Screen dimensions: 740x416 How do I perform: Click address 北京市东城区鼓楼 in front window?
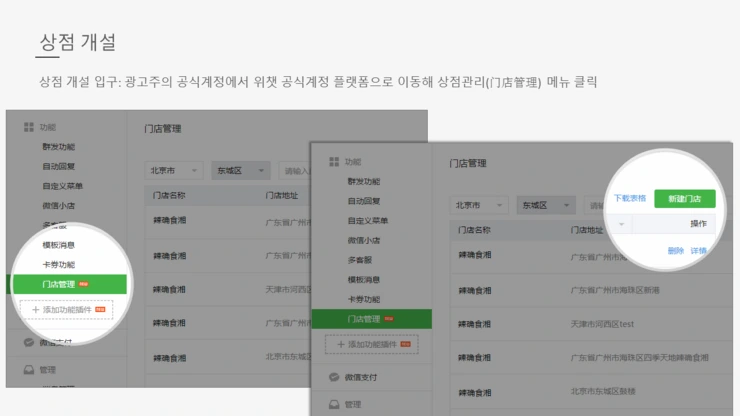(603, 391)
